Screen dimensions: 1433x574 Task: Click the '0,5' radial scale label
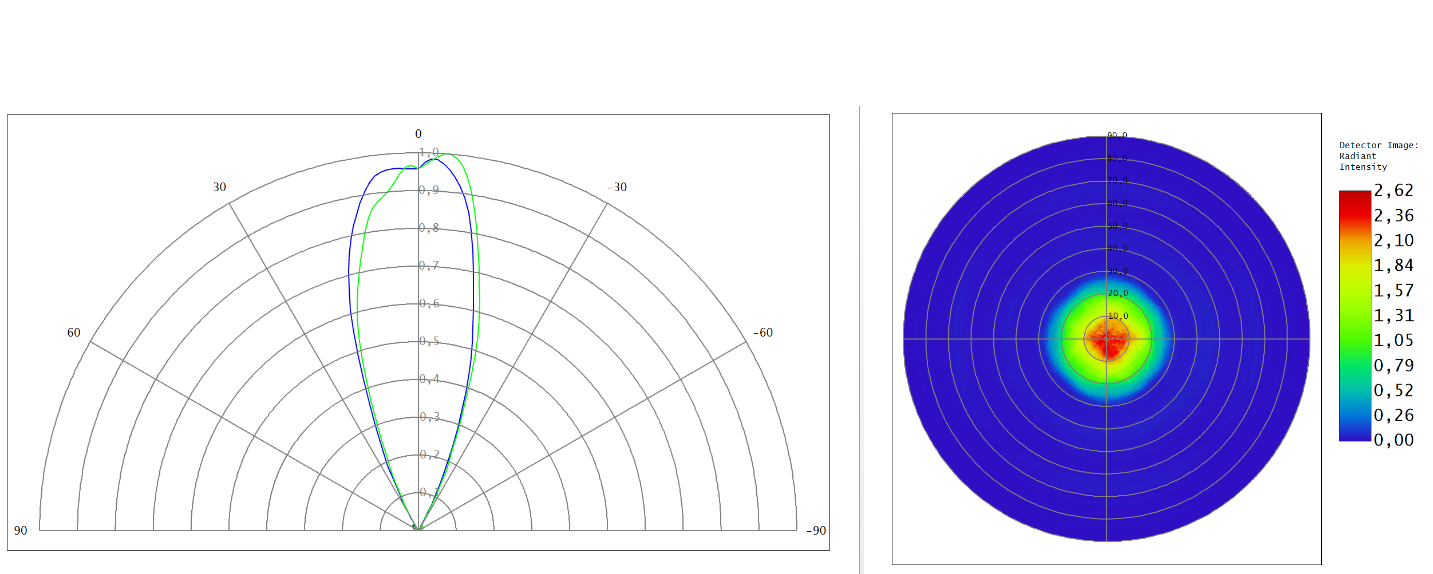click(x=428, y=341)
